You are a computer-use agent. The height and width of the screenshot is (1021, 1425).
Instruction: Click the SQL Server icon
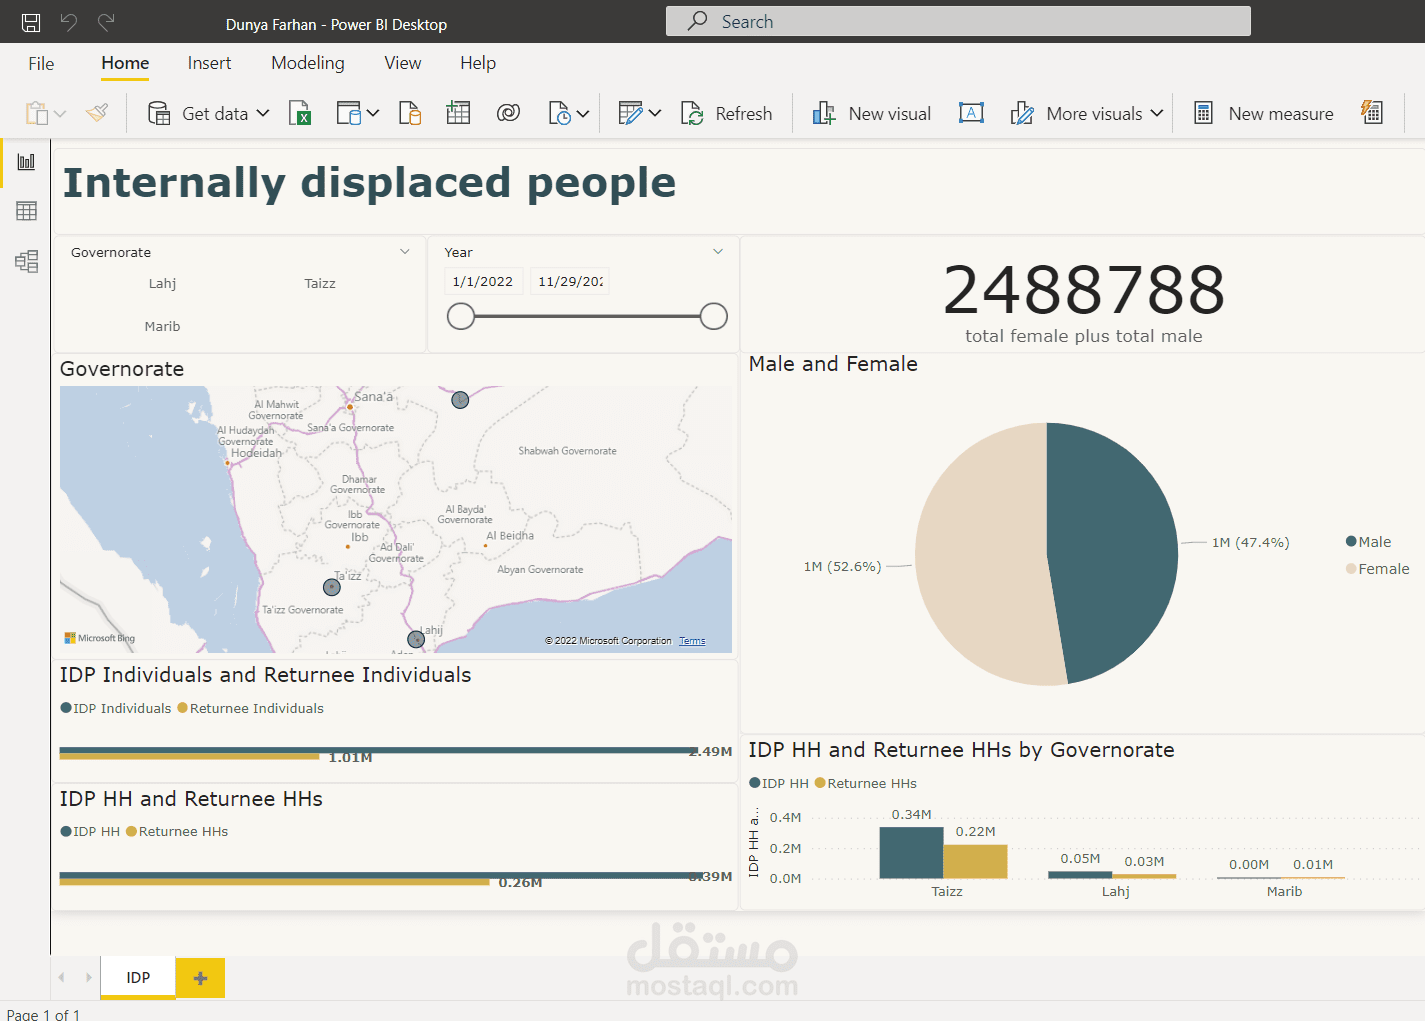pos(410,113)
